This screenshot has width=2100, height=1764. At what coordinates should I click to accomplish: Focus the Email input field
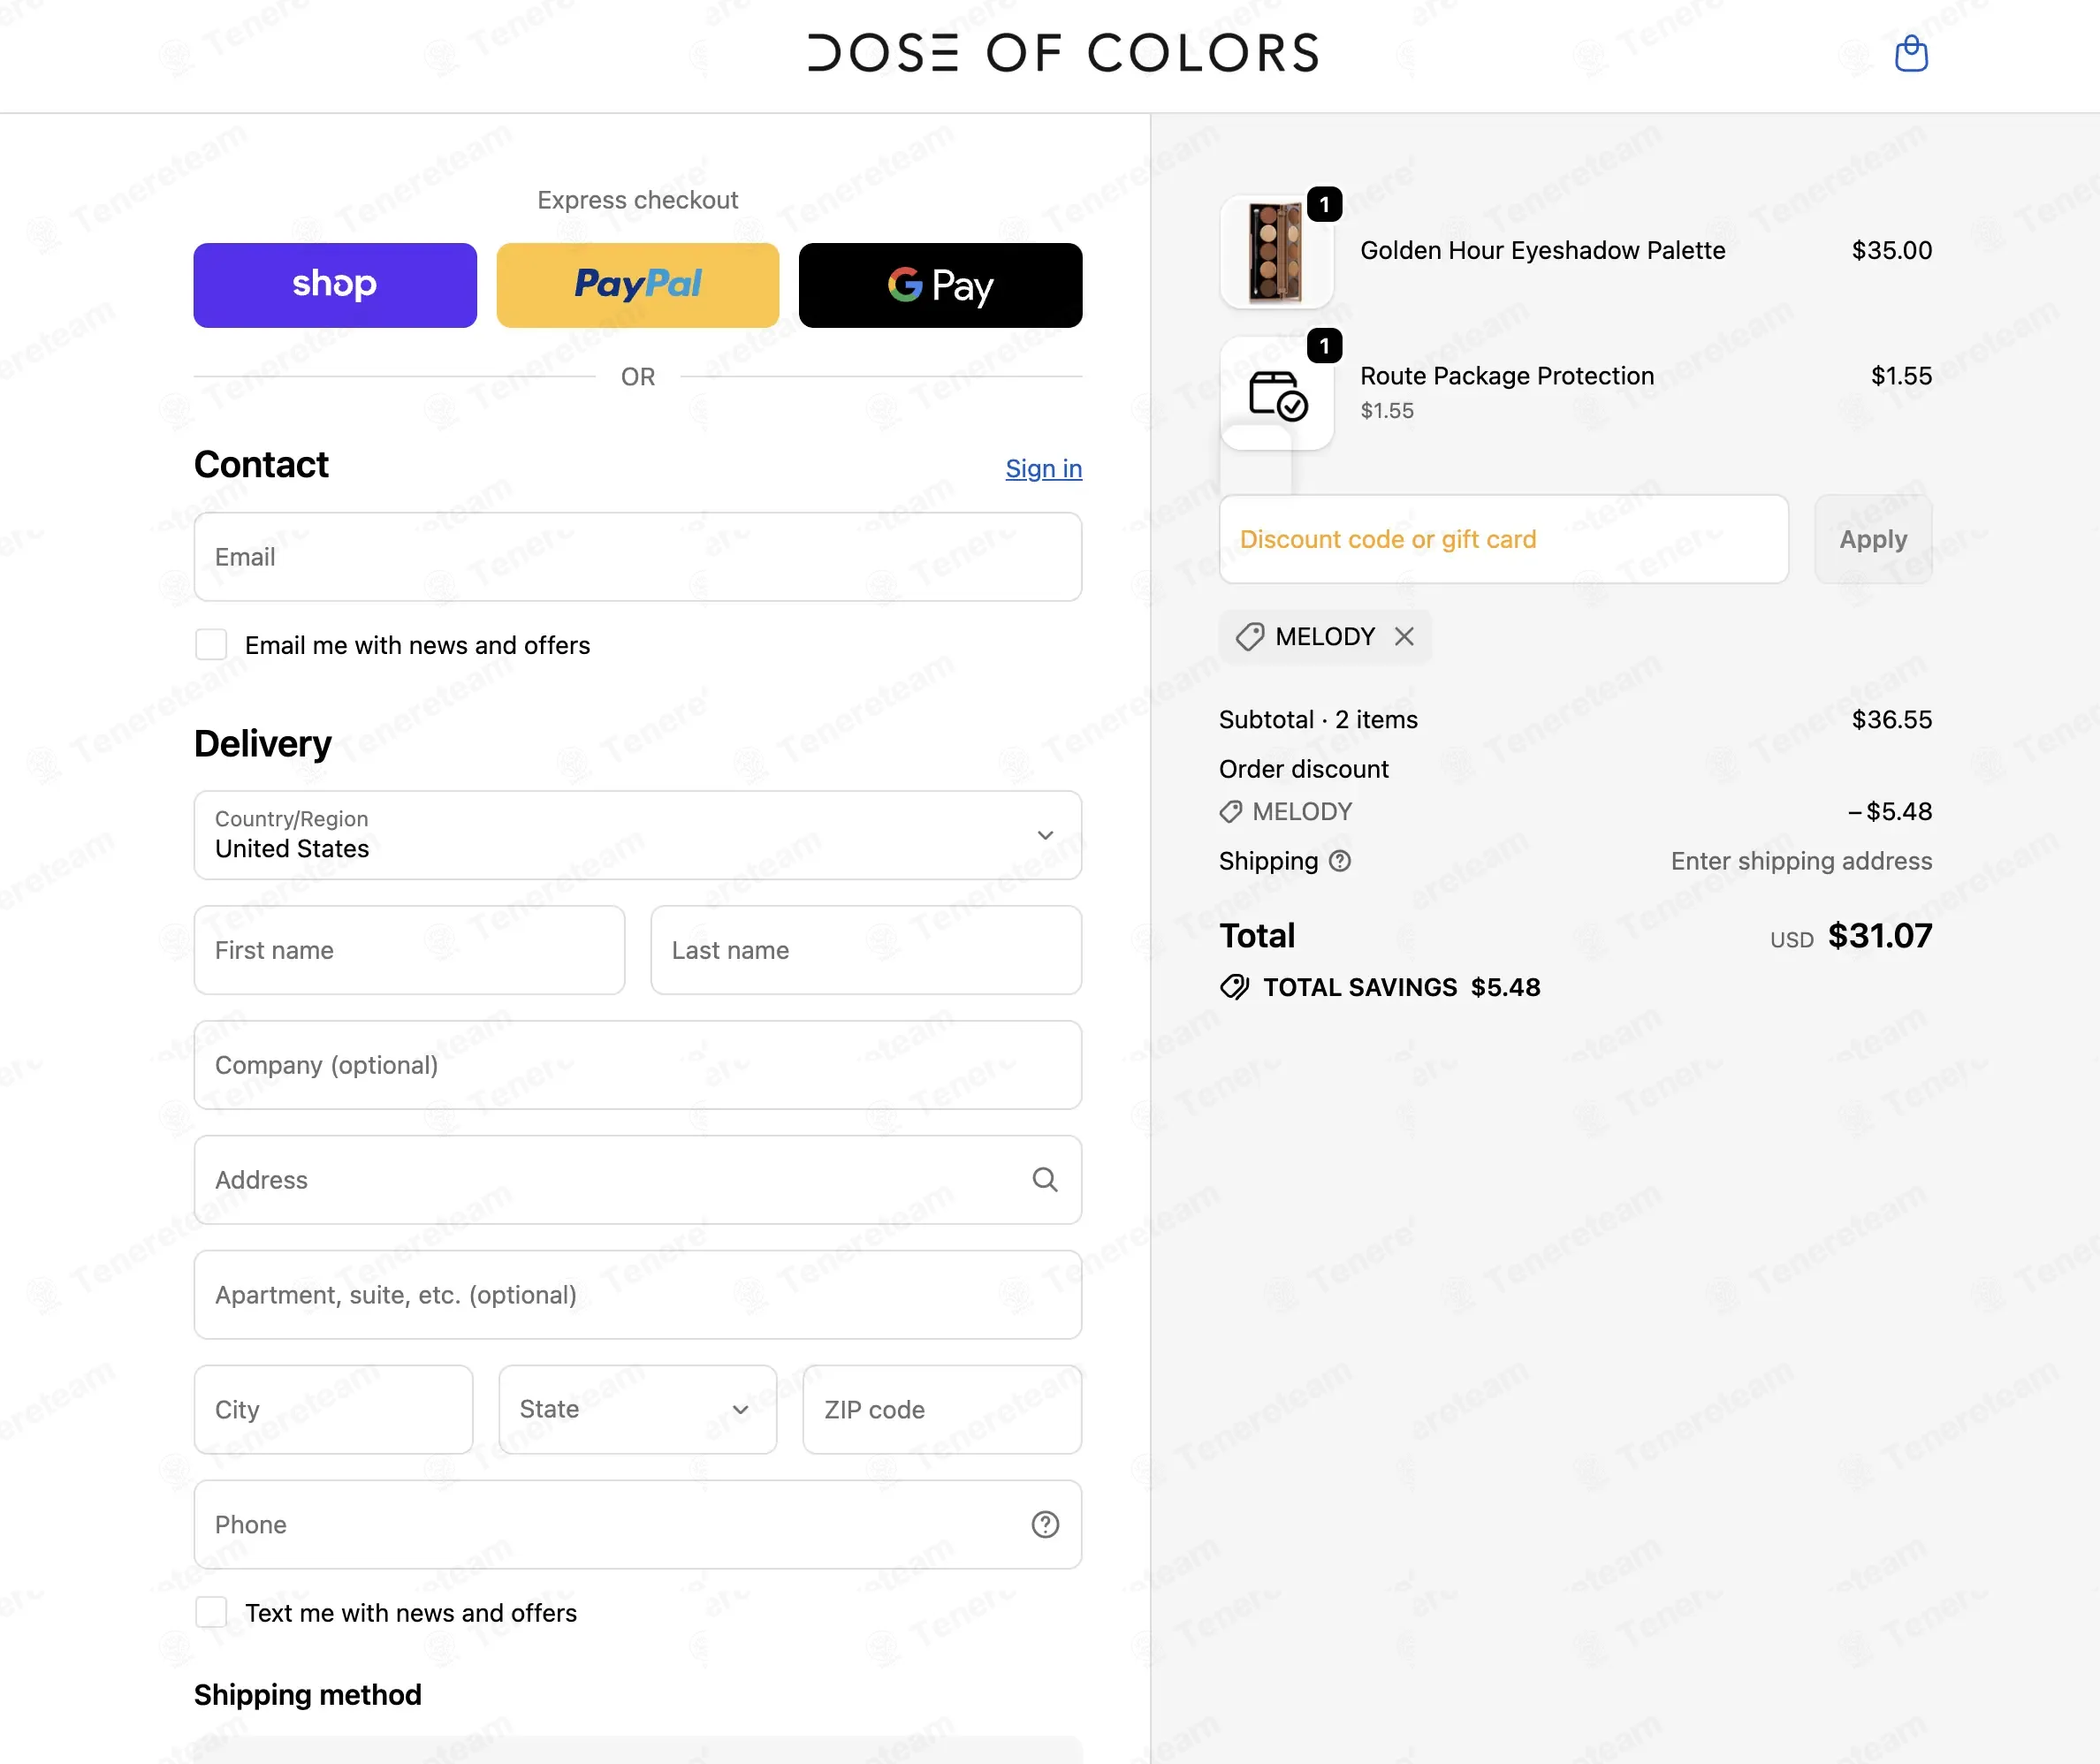coord(638,557)
